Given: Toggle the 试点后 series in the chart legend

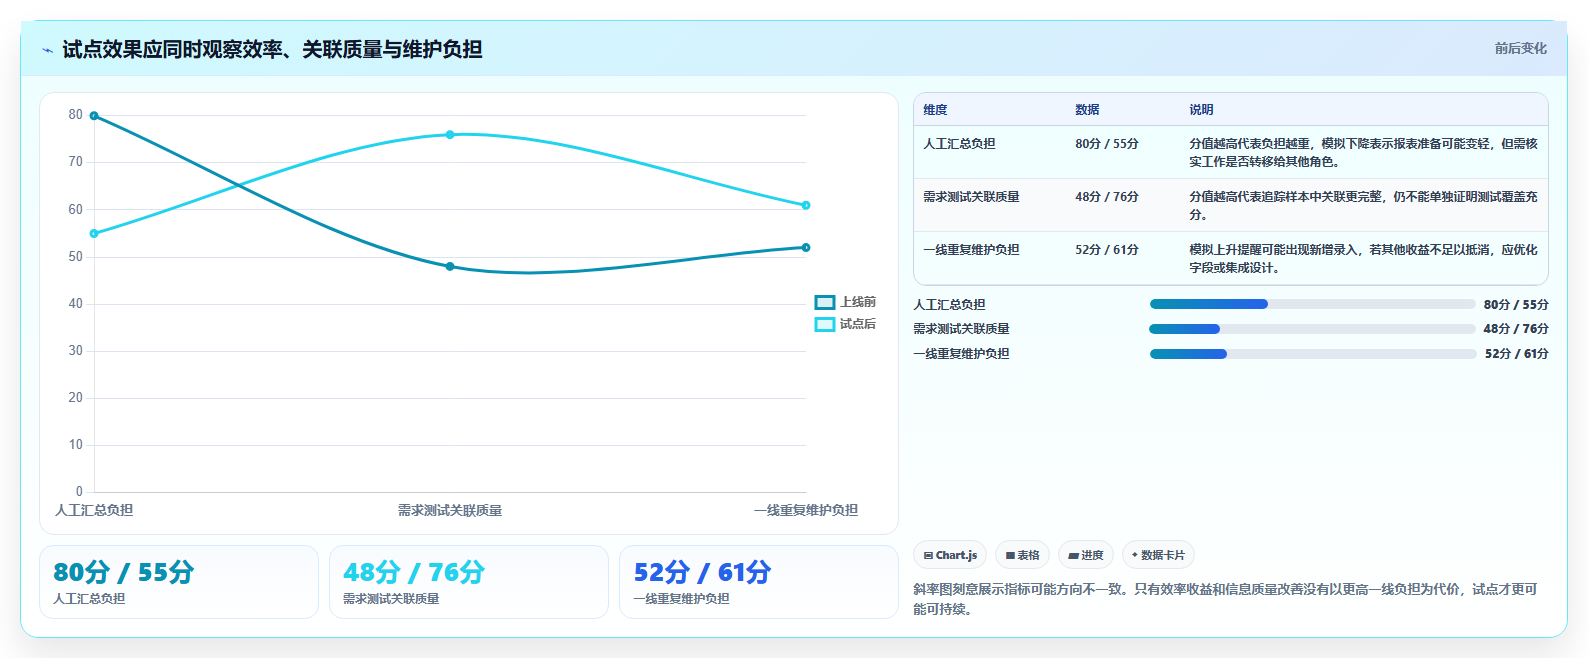Looking at the screenshot, I should point(845,324).
